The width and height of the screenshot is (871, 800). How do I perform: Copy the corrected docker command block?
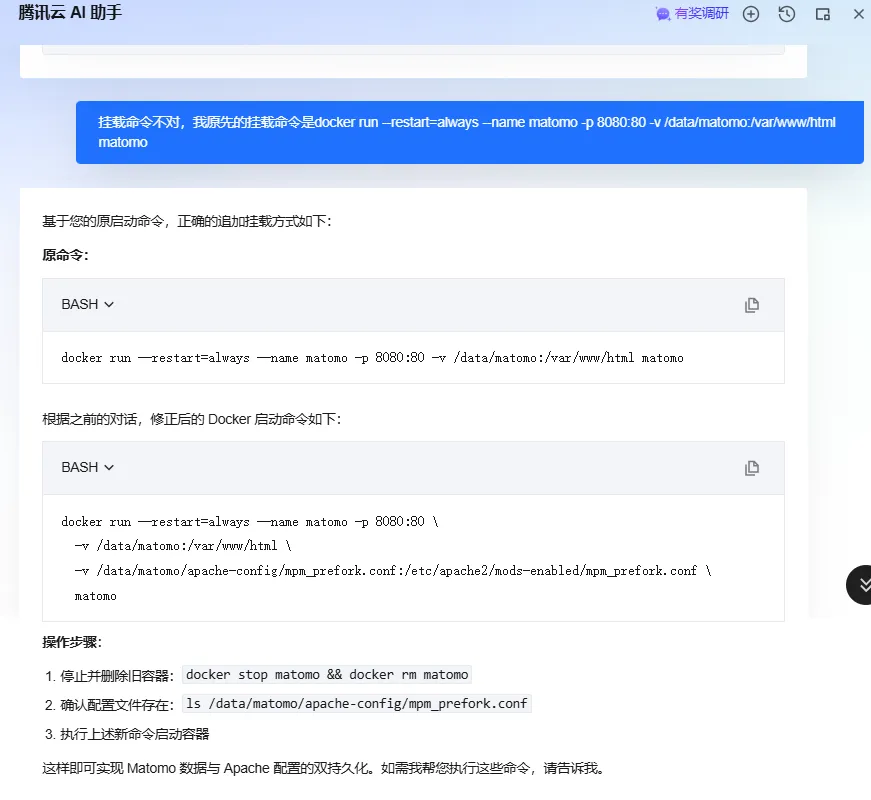pos(752,468)
